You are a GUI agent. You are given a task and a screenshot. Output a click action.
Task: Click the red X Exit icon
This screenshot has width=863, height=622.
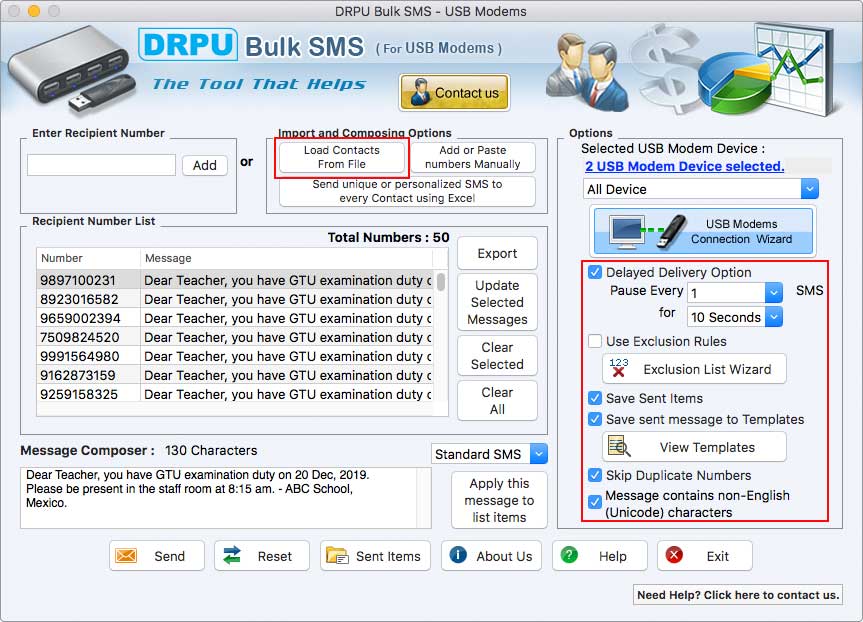click(674, 555)
